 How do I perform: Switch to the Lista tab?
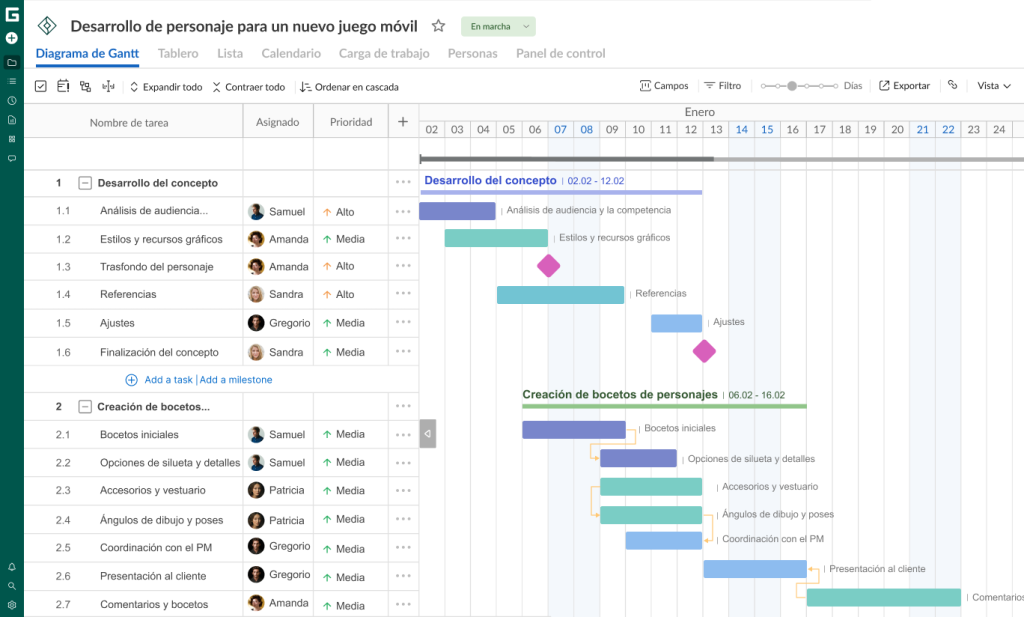pyautogui.click(x=230, y=54)
